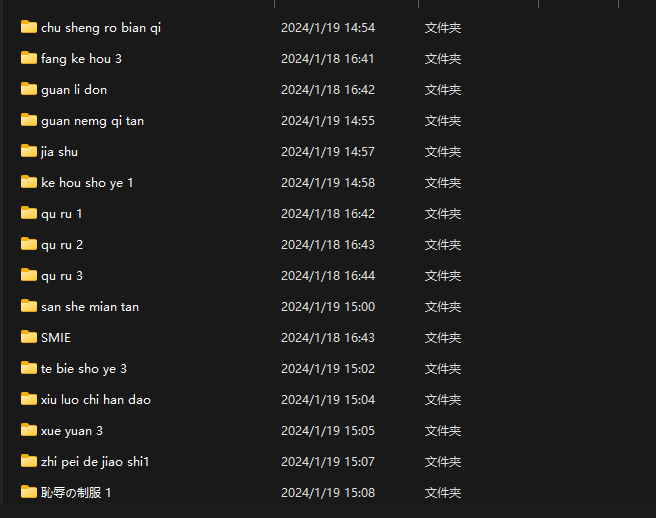Select the te bie sho ye 3 folder
The image size is (656, 518).
84,369
